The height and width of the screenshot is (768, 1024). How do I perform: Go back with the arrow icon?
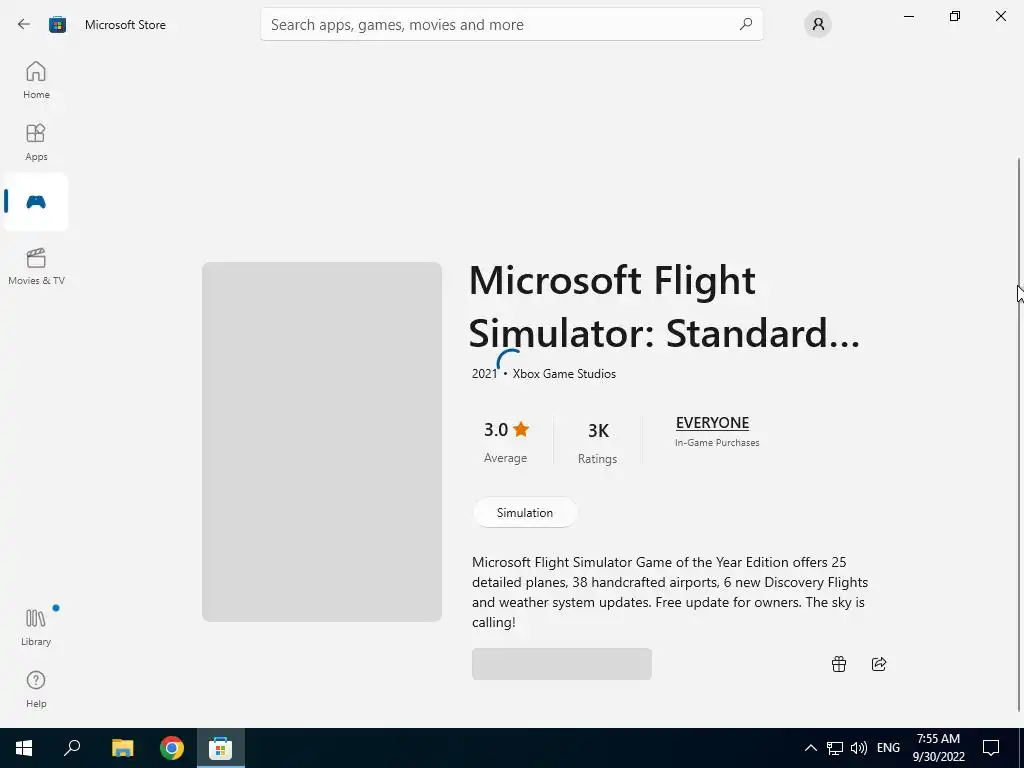24,24
